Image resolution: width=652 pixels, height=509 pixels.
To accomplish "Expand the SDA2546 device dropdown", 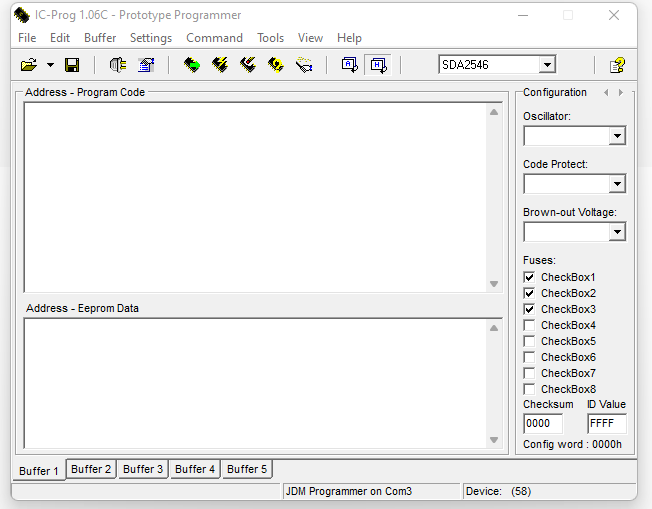I will pyautogui.click(x=547, y=65).
